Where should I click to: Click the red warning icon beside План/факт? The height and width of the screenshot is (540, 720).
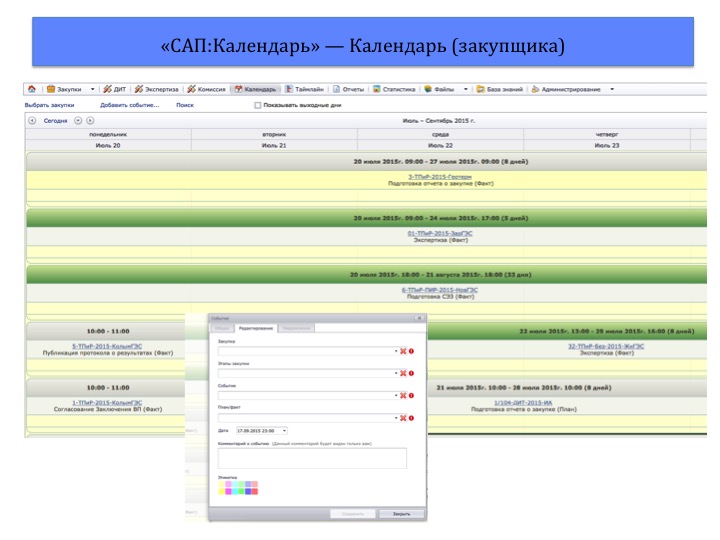[x=411, y=418]
